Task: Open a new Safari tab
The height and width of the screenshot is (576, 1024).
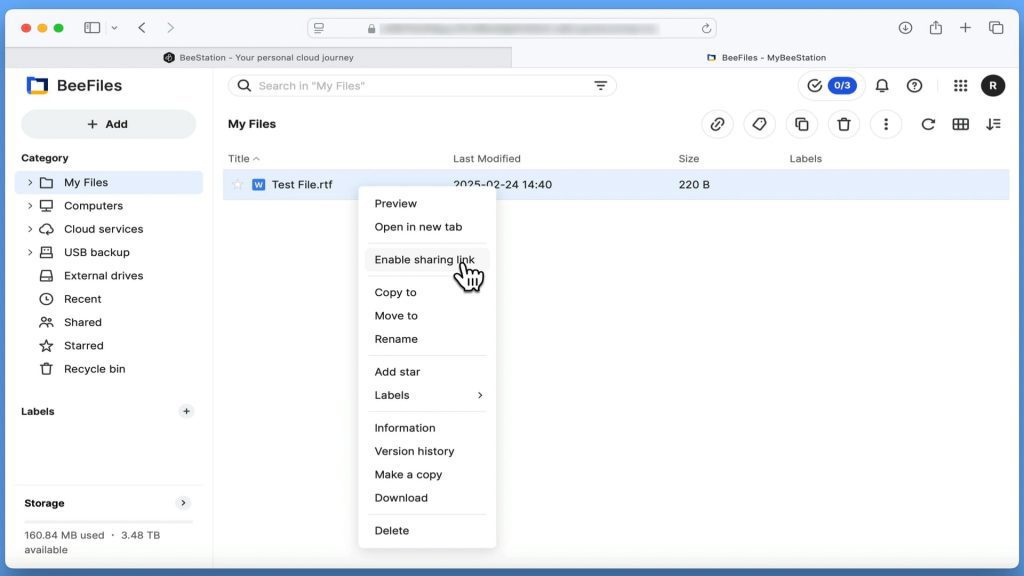Action: click(965, 27)
